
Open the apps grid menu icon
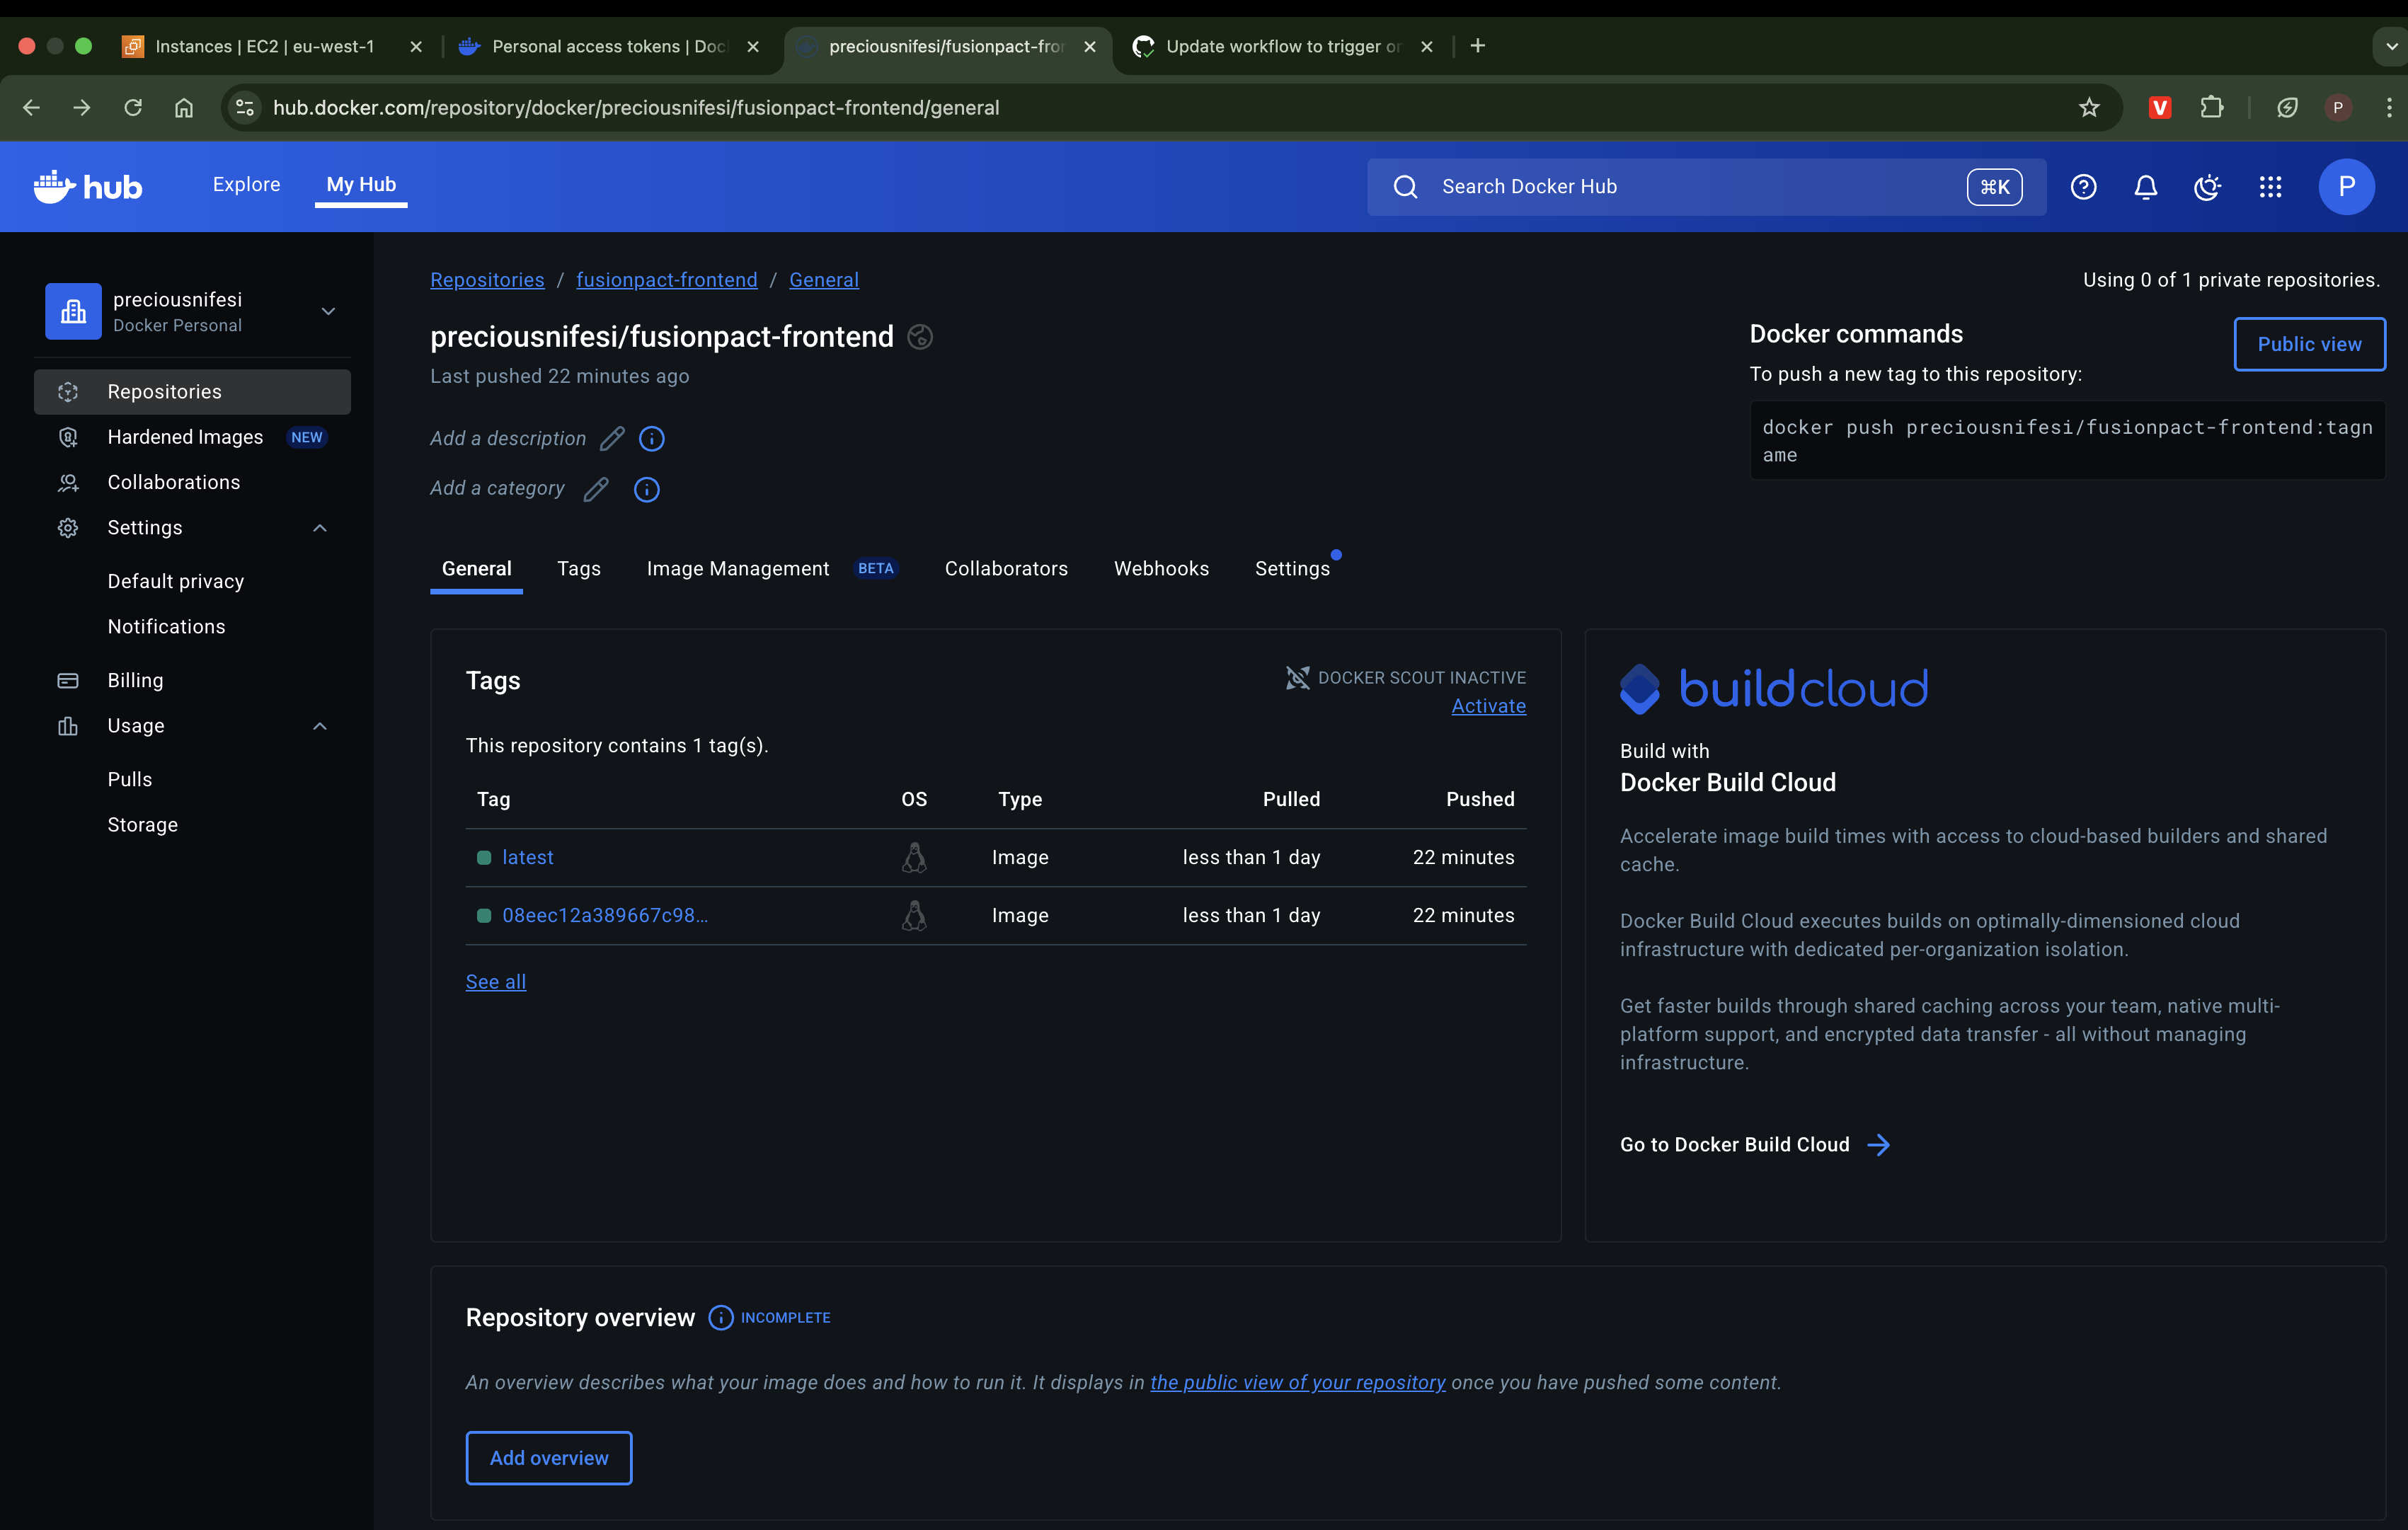2270,187
